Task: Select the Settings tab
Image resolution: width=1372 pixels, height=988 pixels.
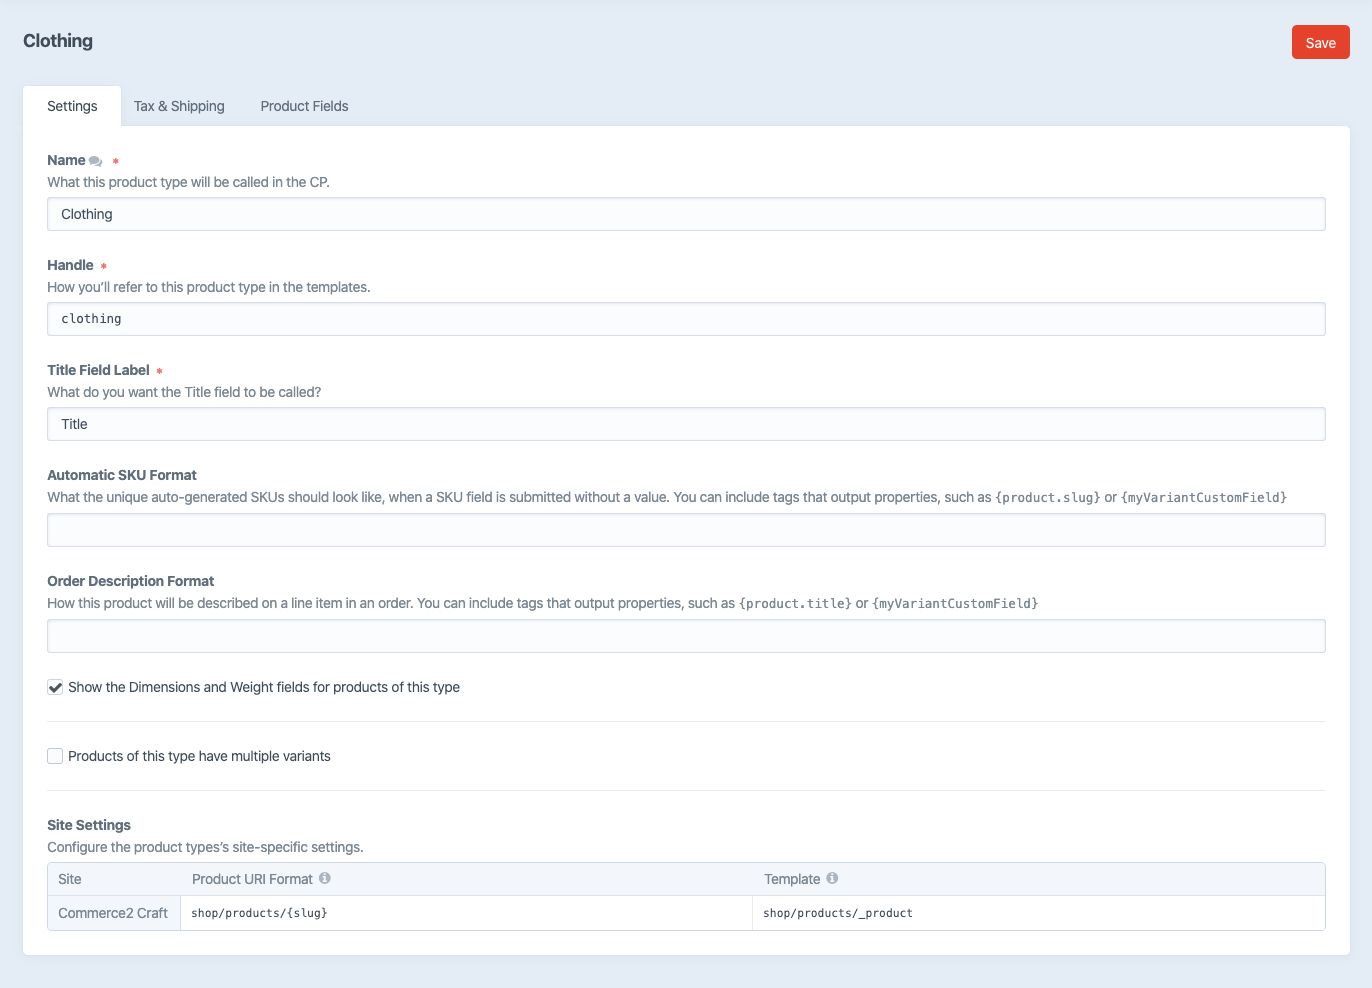Action: pos(71,106)
